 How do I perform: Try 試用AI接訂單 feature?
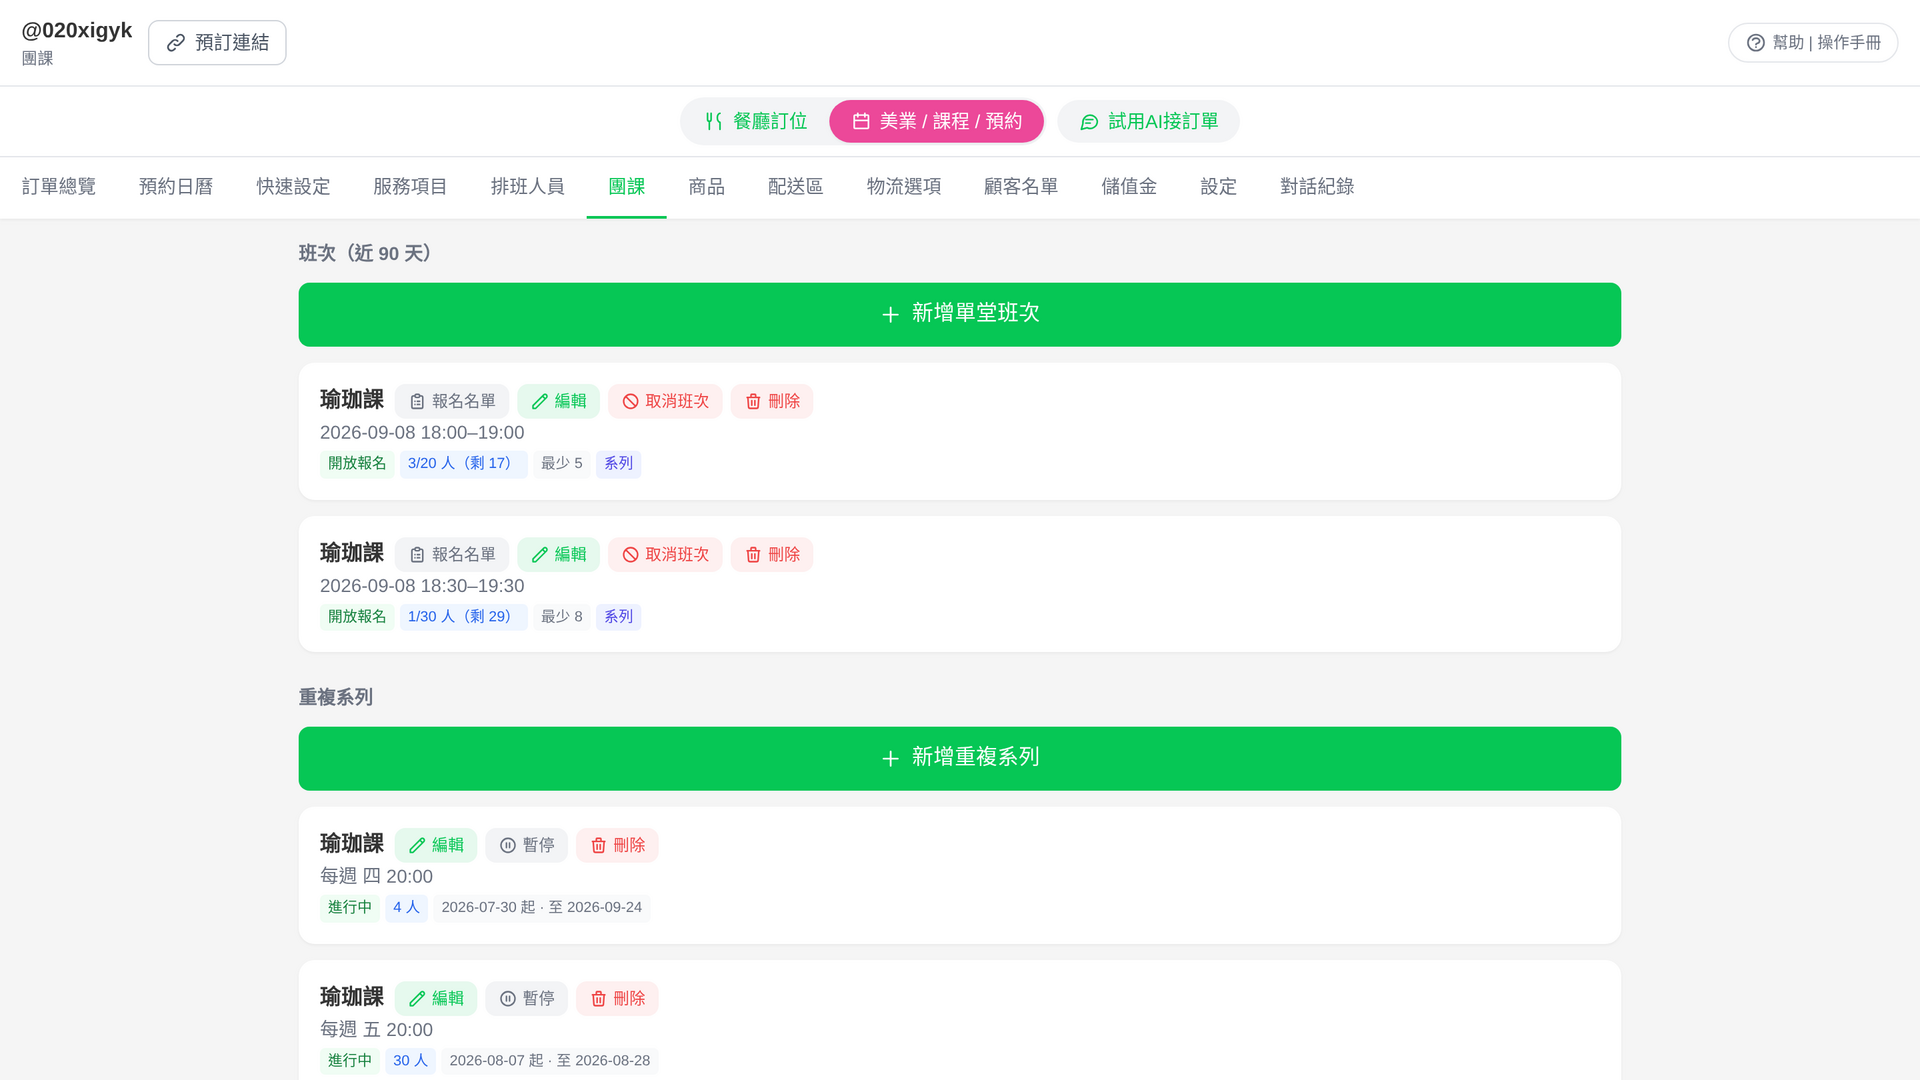[1148, 121]
